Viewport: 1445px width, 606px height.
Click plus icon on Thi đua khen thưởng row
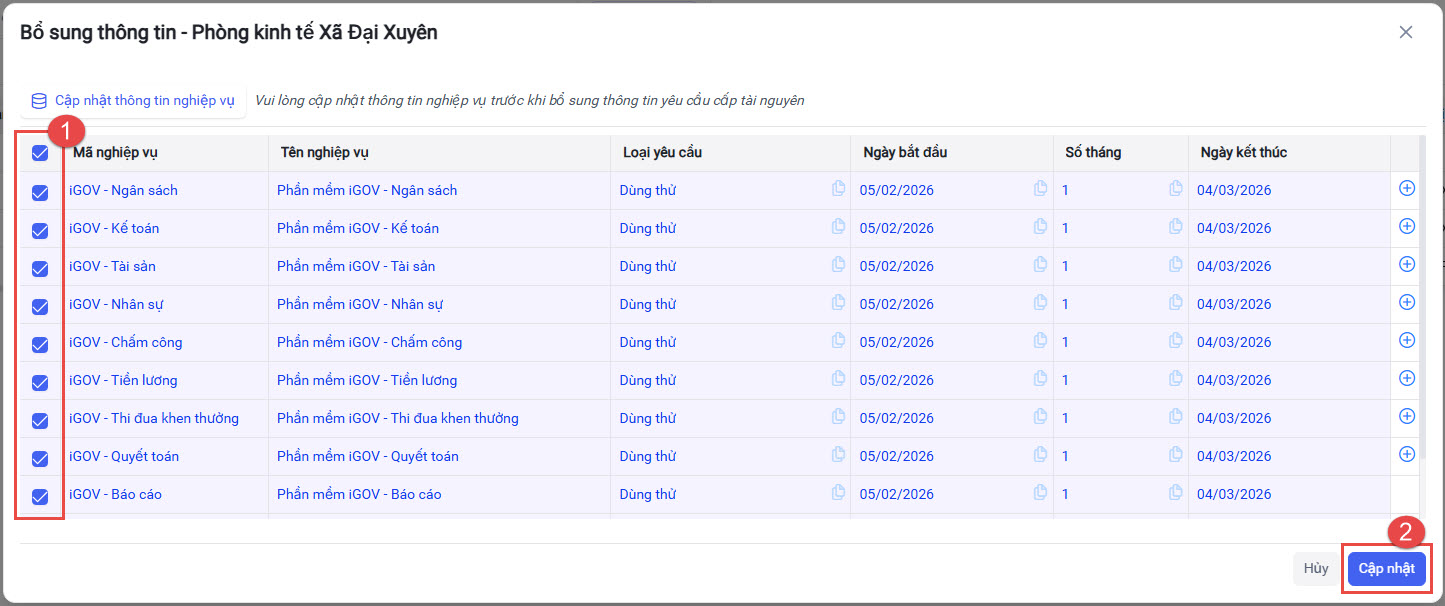(x=1407, y=416)
